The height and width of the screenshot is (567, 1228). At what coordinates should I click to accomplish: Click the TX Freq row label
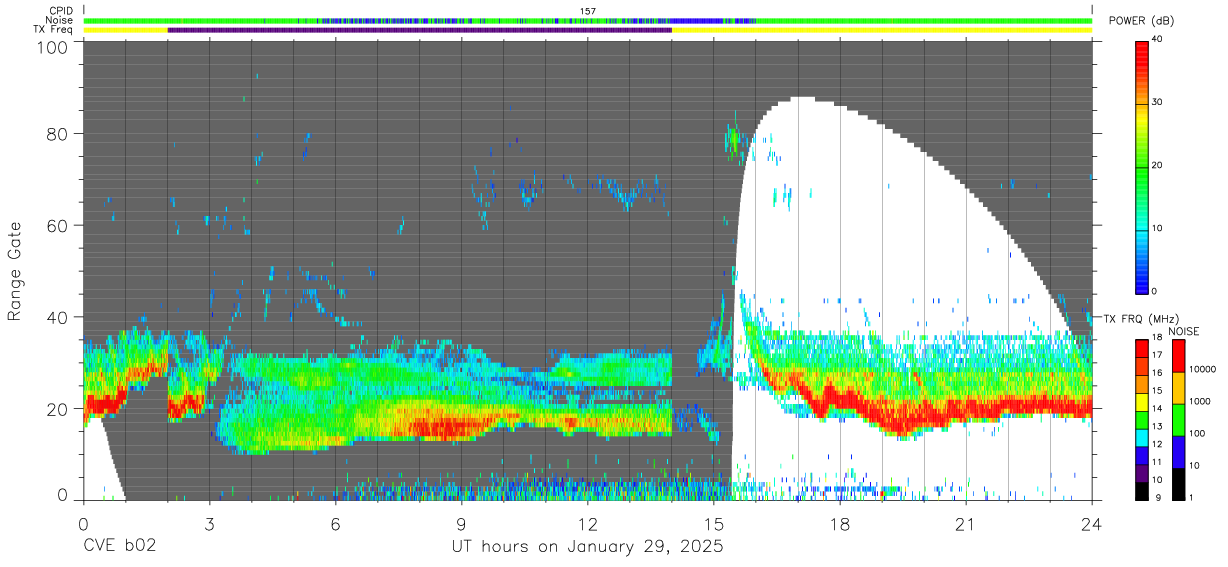[54, 30]
